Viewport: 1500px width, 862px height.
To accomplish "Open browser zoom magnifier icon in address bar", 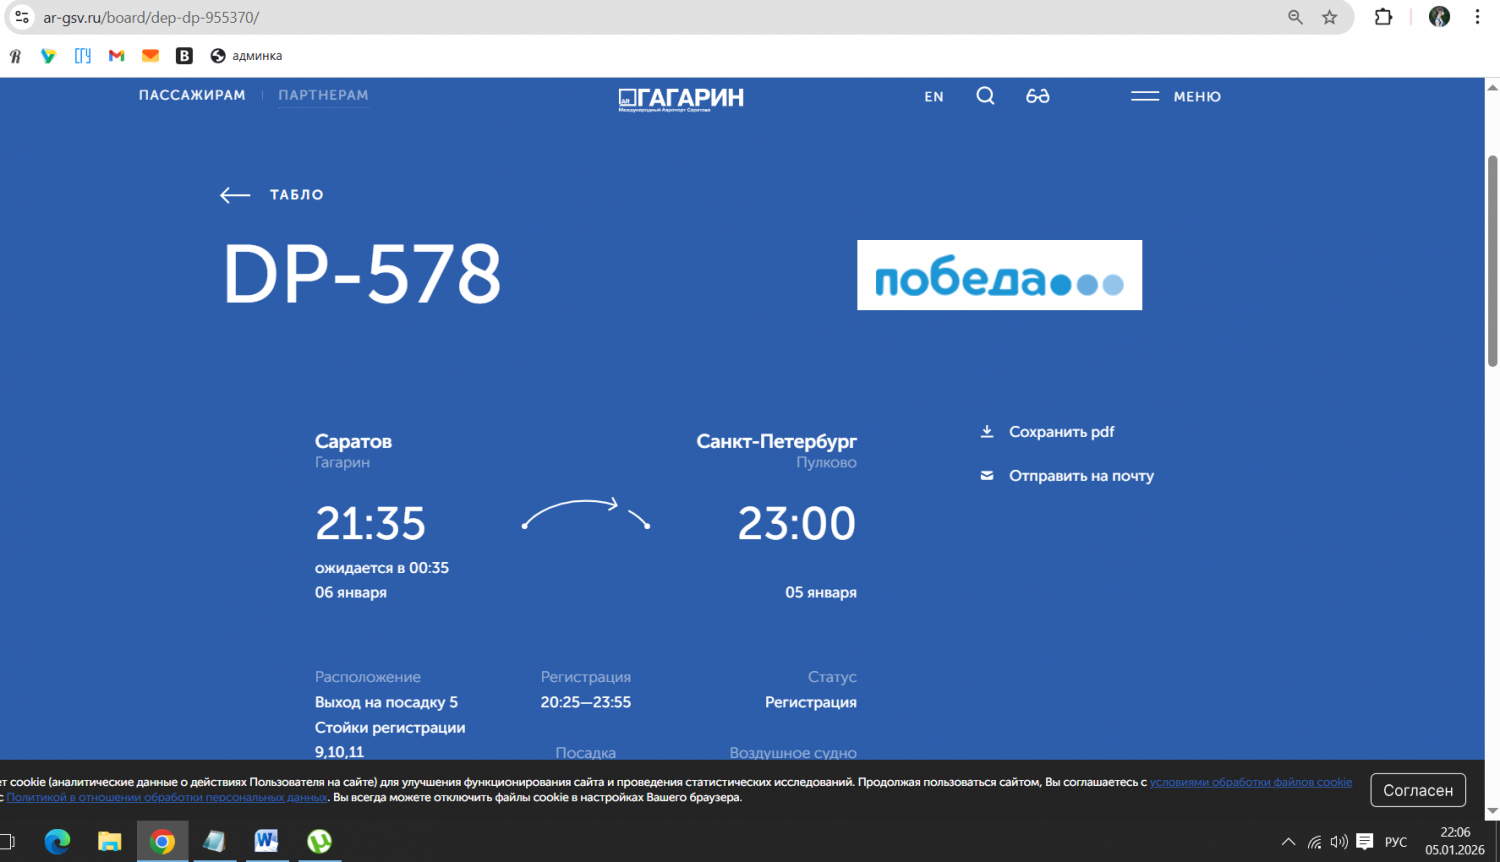I will tap(1295, 17).
